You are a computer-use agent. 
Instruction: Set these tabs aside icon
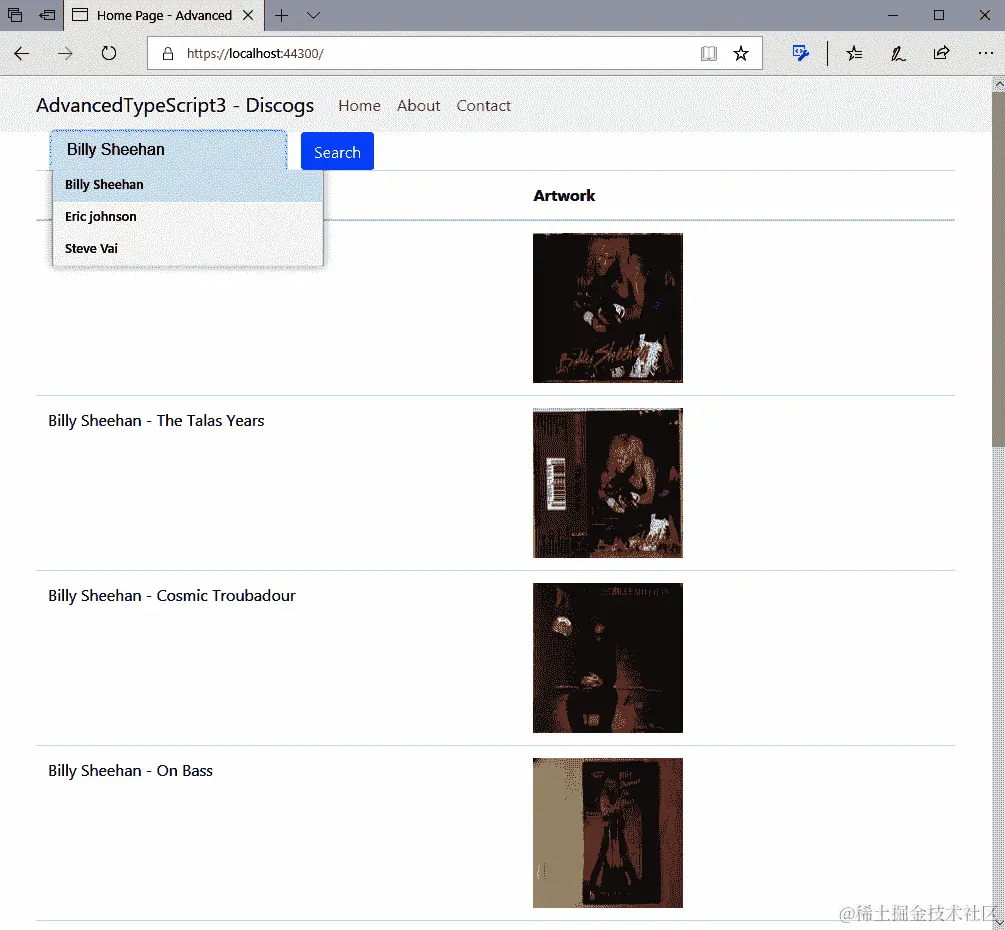click(47, 15)
